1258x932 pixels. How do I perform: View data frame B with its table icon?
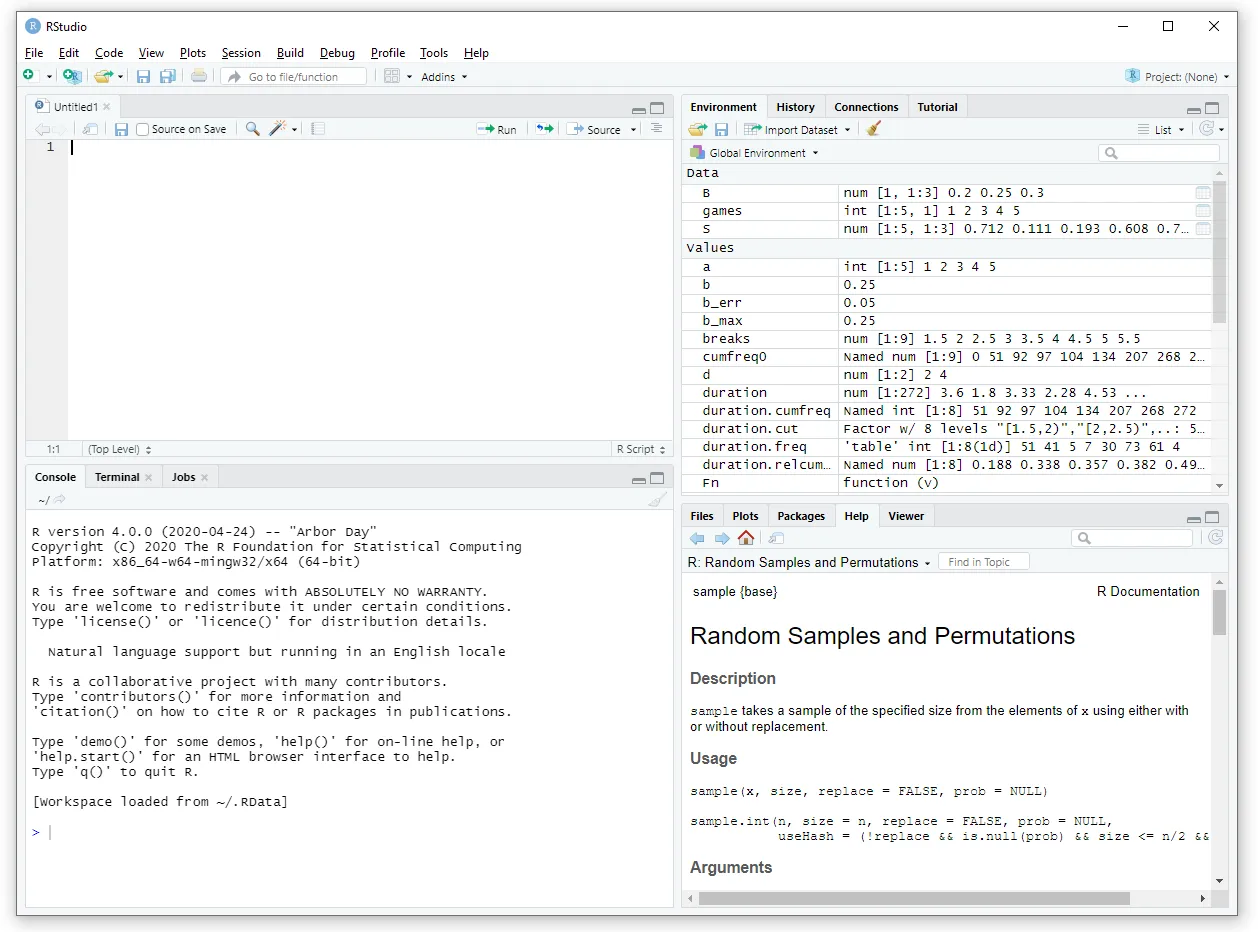point(1203,193)
